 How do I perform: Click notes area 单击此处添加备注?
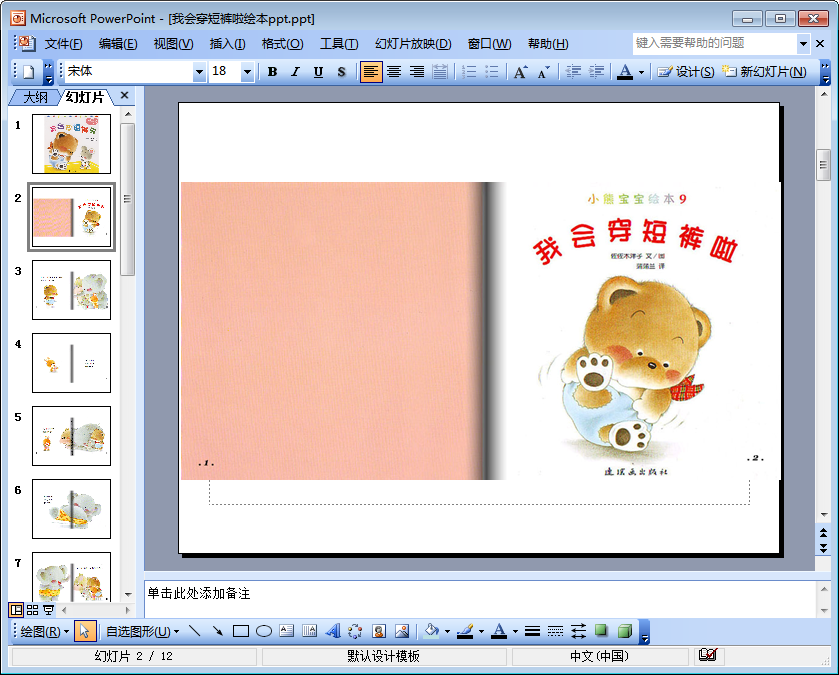point(199,593)
